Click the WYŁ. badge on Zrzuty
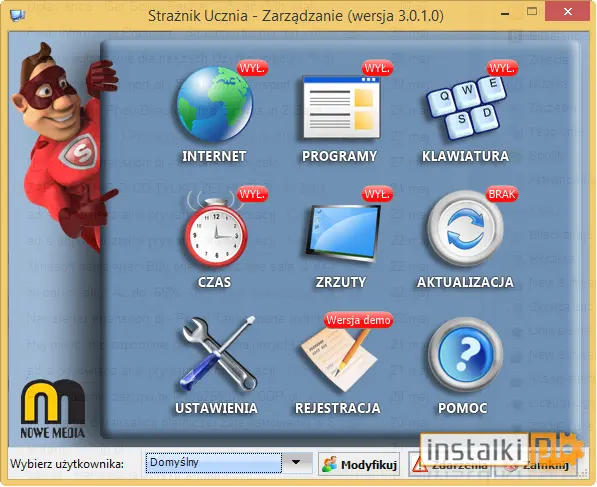This screenshot has width=597, height=487. pyautogui.click(x=377, y=194)
